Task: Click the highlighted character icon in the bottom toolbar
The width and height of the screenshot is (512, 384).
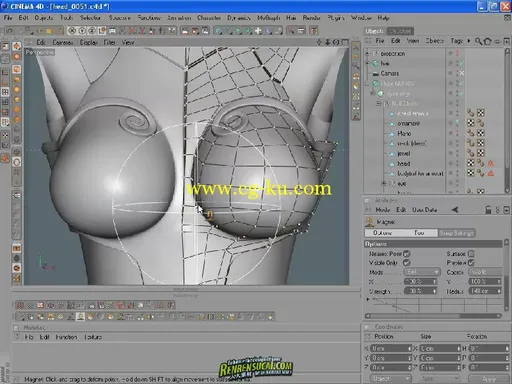Action: click(80, 316)
